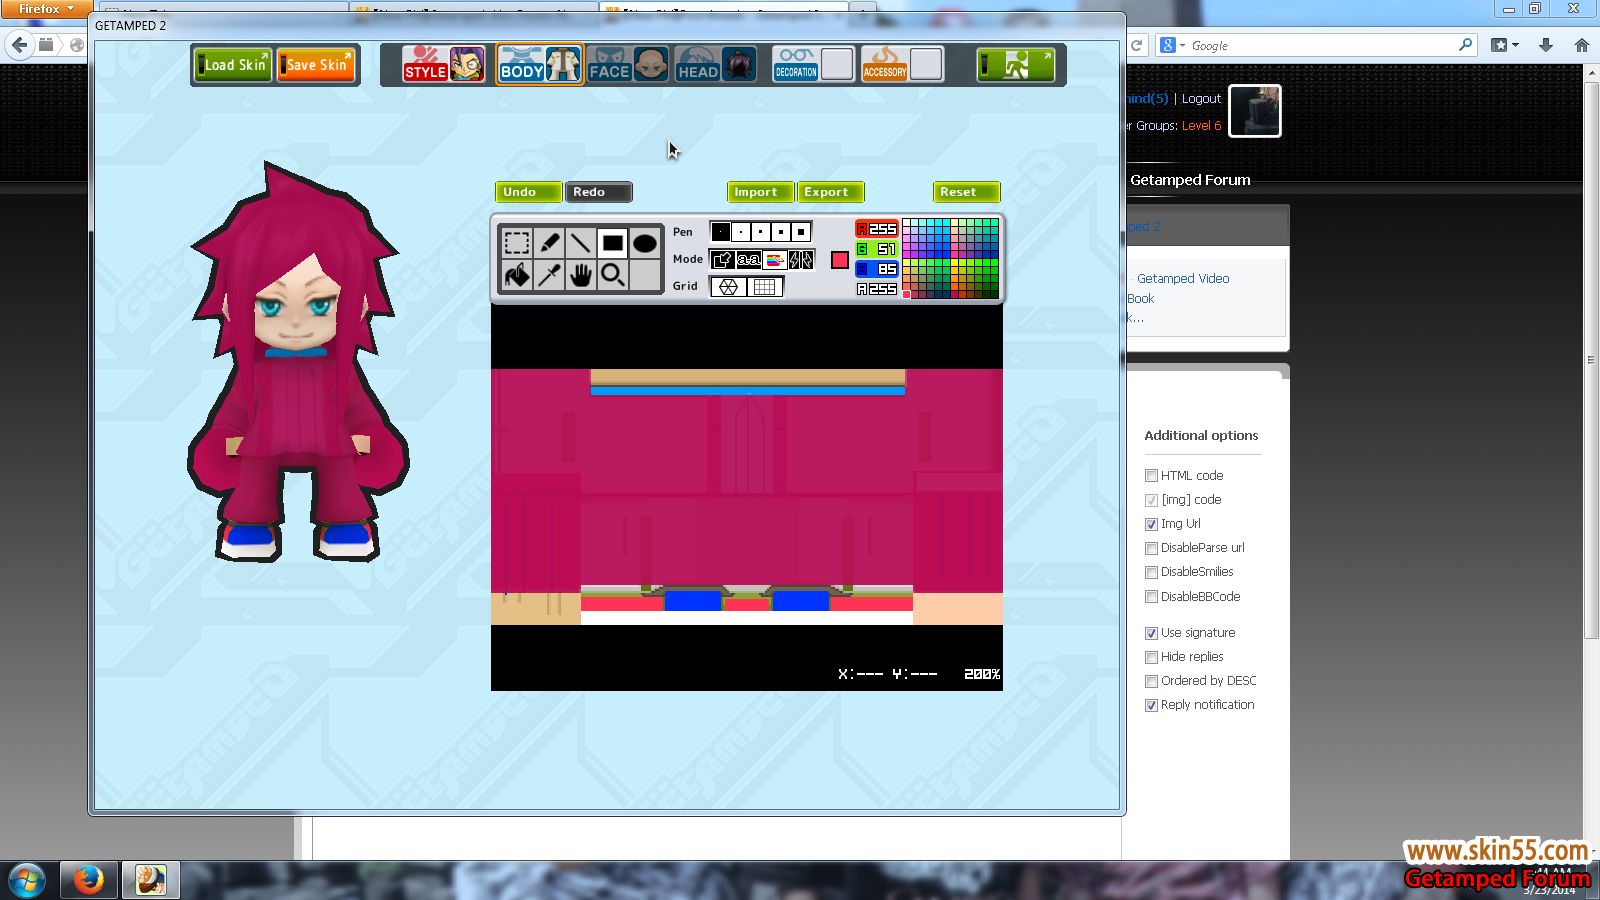Click the browser back arrow button

[x=20, y=45]
